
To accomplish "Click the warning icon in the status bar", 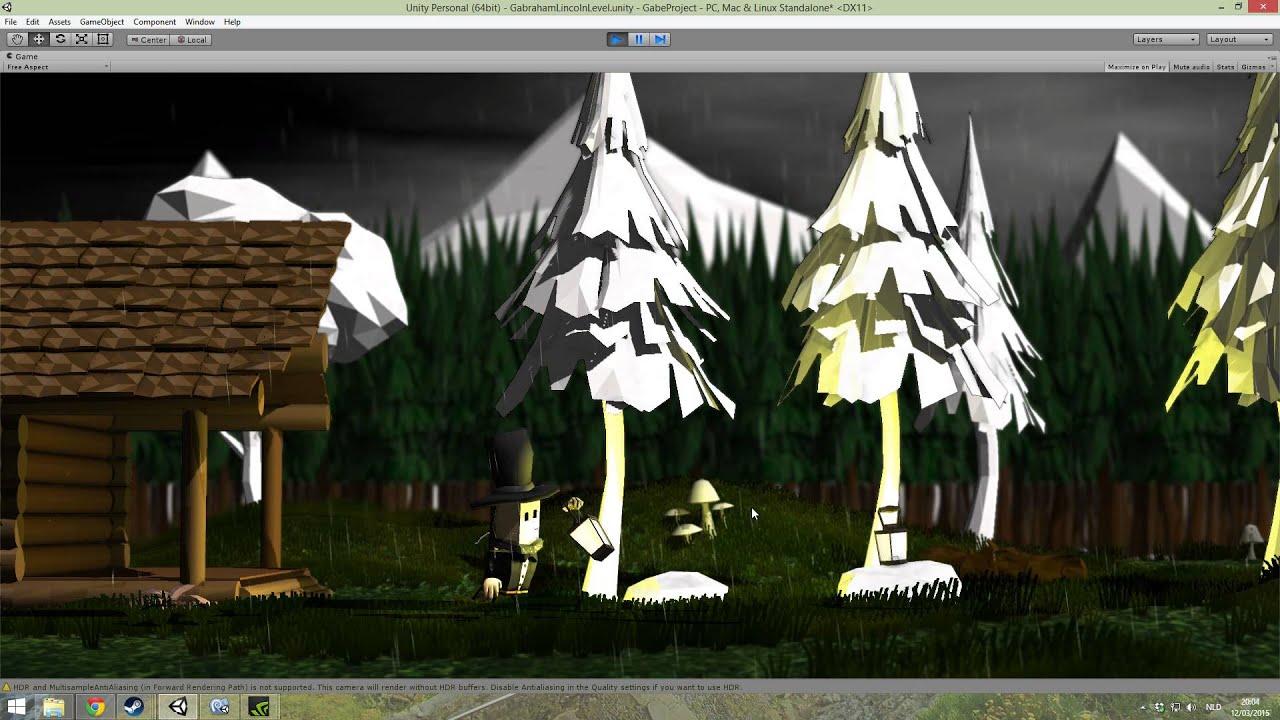I will pos(6,688).
